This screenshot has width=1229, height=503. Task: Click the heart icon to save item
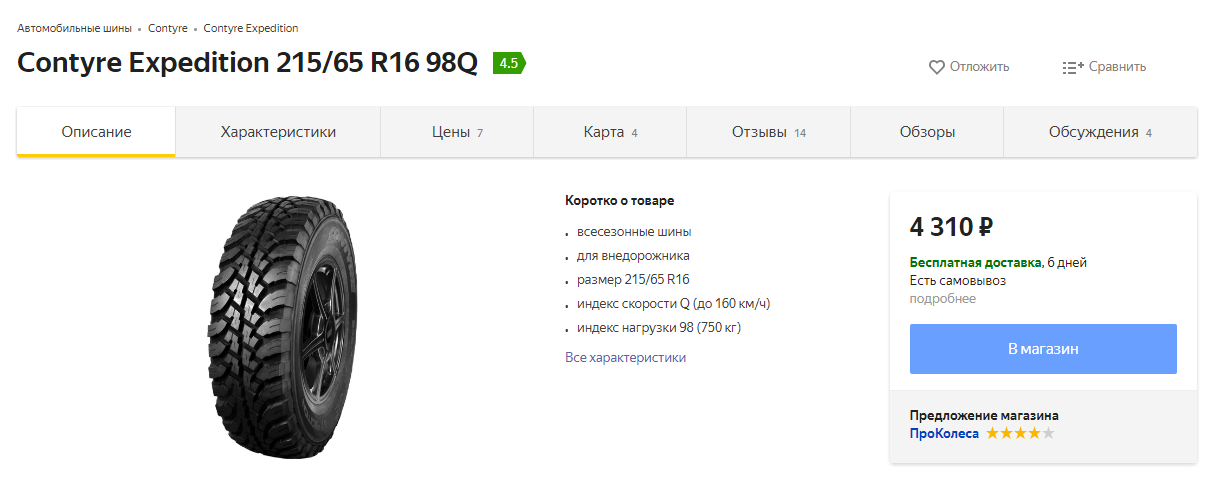[x=937, y=67]
